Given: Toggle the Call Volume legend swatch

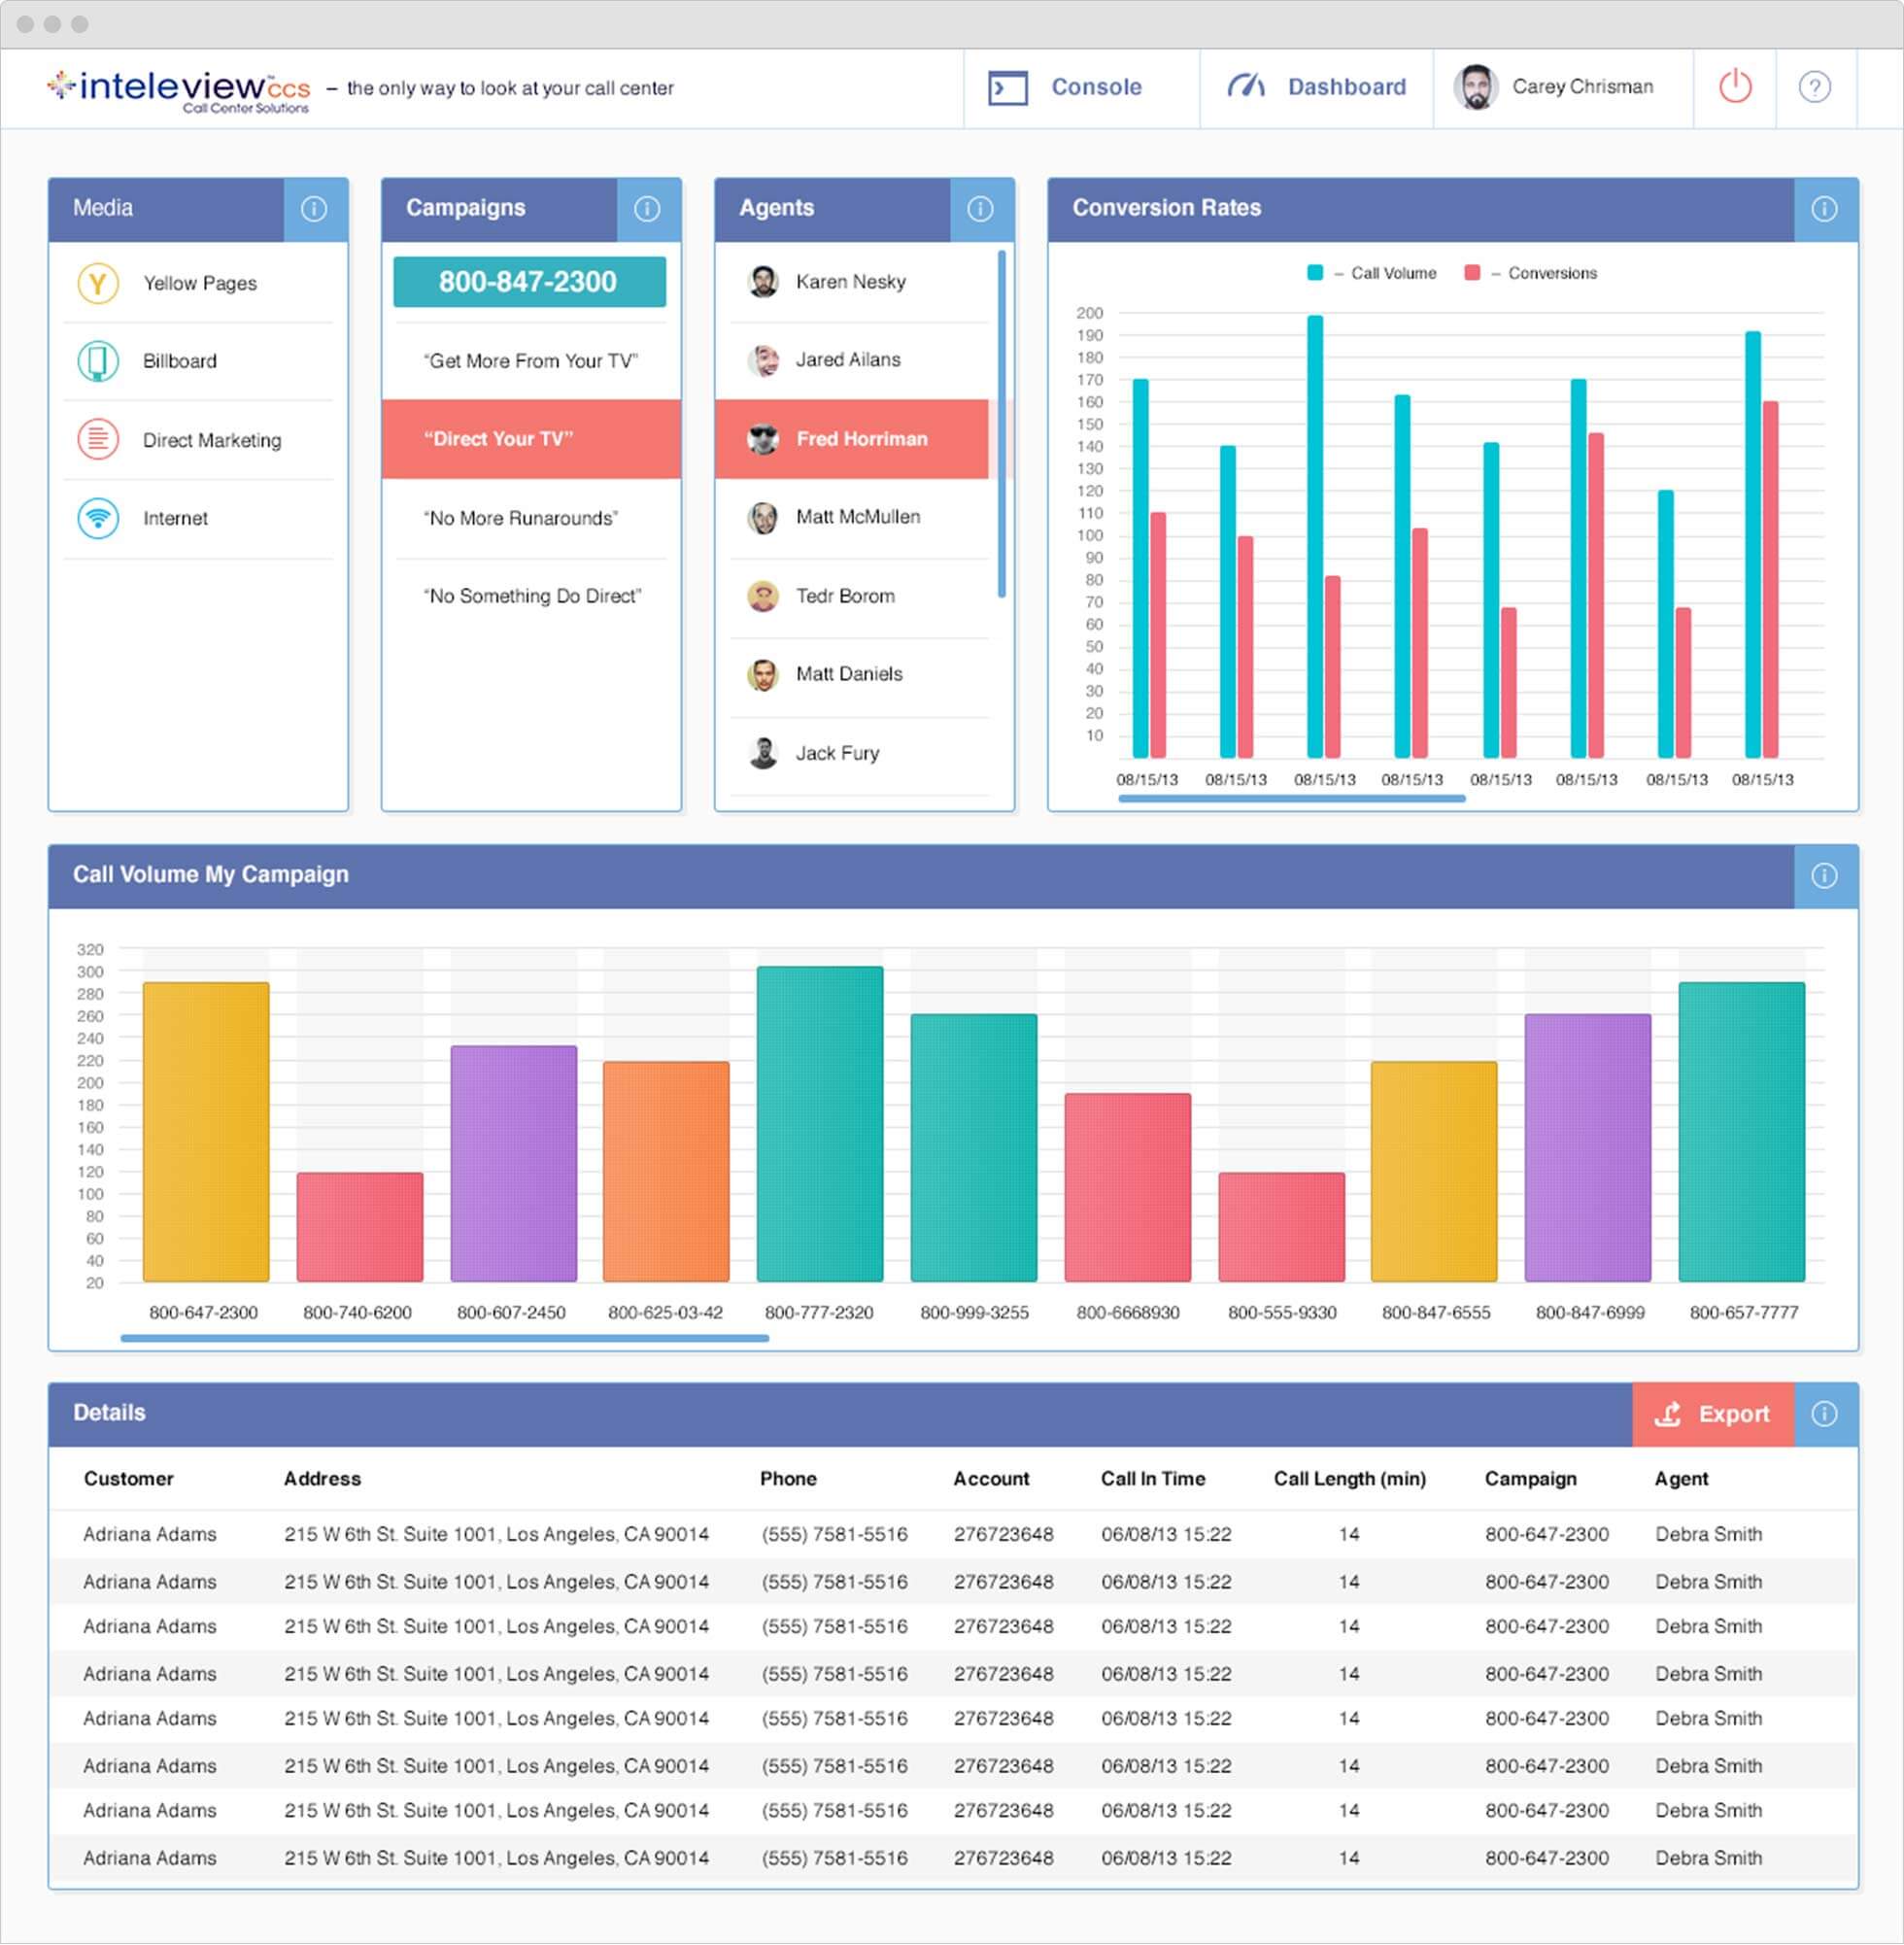Looking at the screenshot, I should pyautogui.click(x=1315, y=273).
